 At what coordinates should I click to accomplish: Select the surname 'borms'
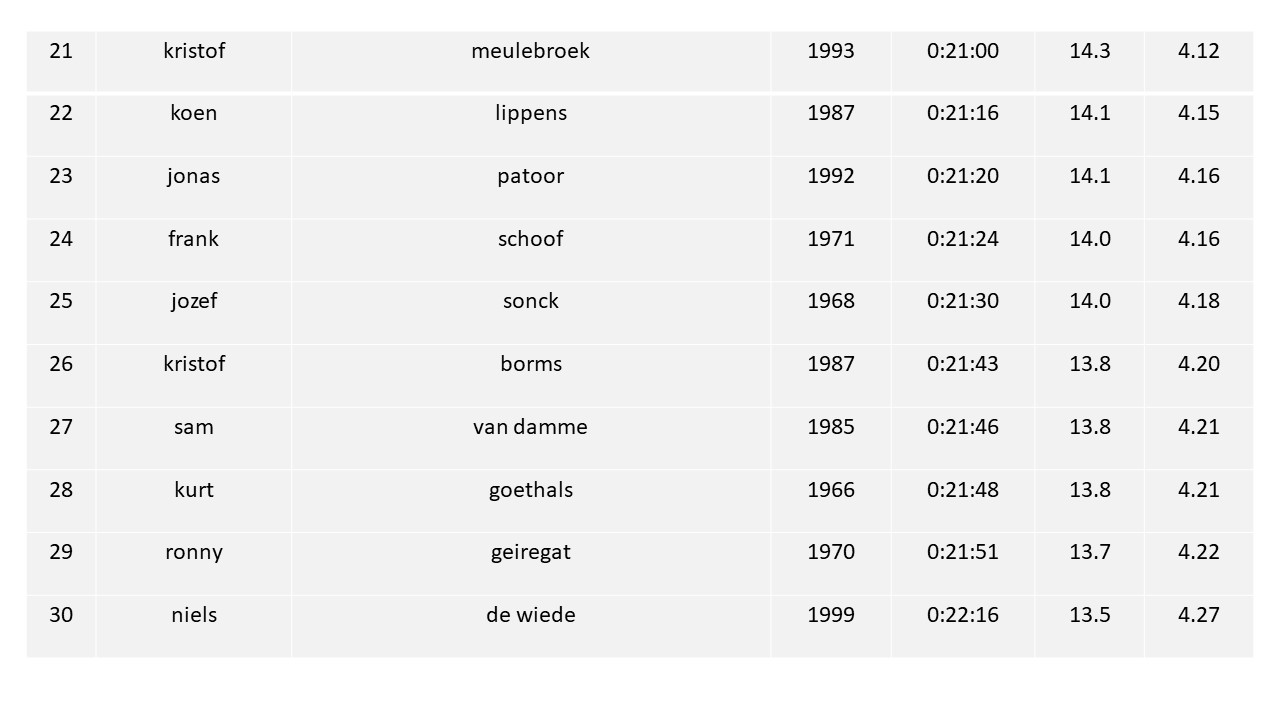531,364
